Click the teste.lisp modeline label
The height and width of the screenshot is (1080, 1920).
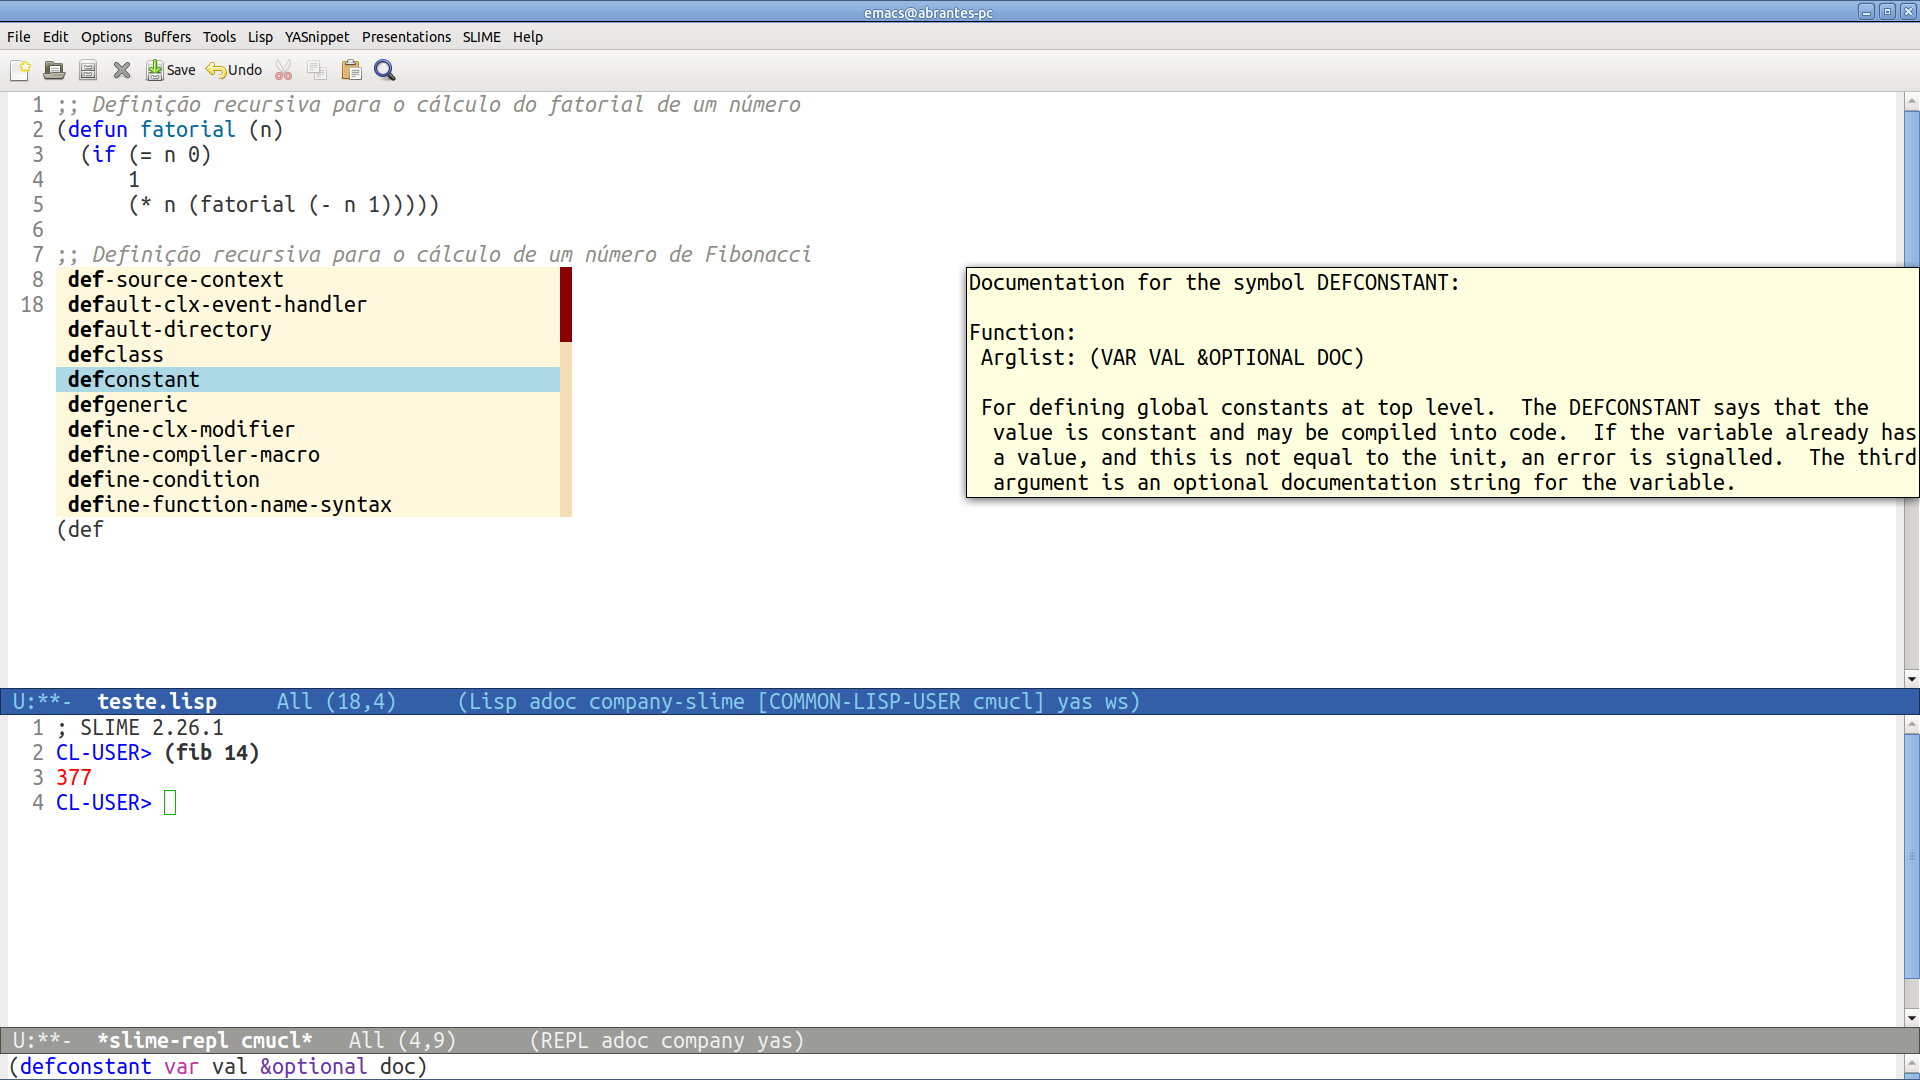(157, 701)
